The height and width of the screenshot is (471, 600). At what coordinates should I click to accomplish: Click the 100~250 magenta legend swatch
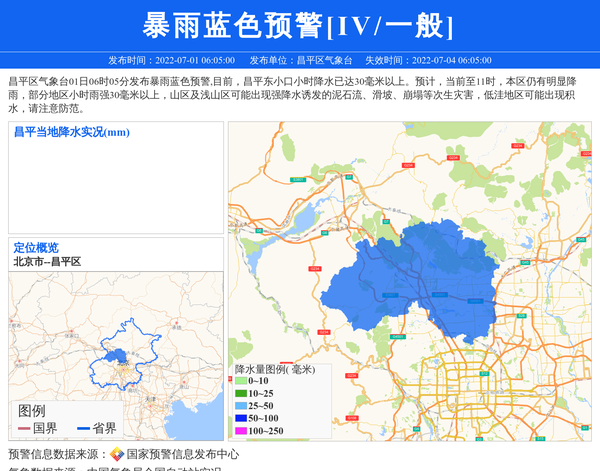click(x=241, y=431)
